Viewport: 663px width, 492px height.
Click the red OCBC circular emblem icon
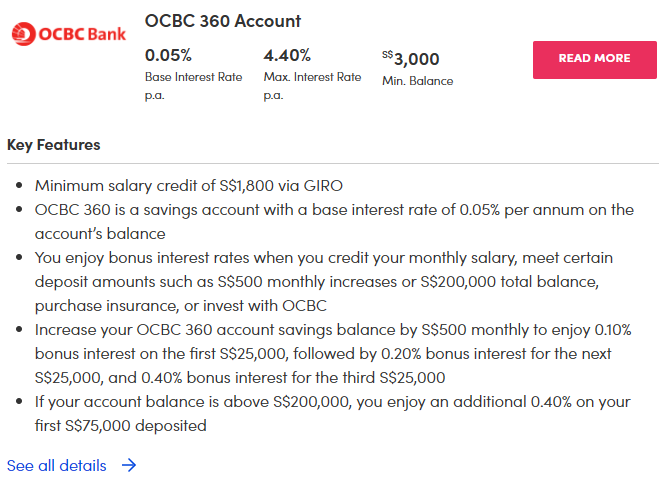click(x=23, y=34)
